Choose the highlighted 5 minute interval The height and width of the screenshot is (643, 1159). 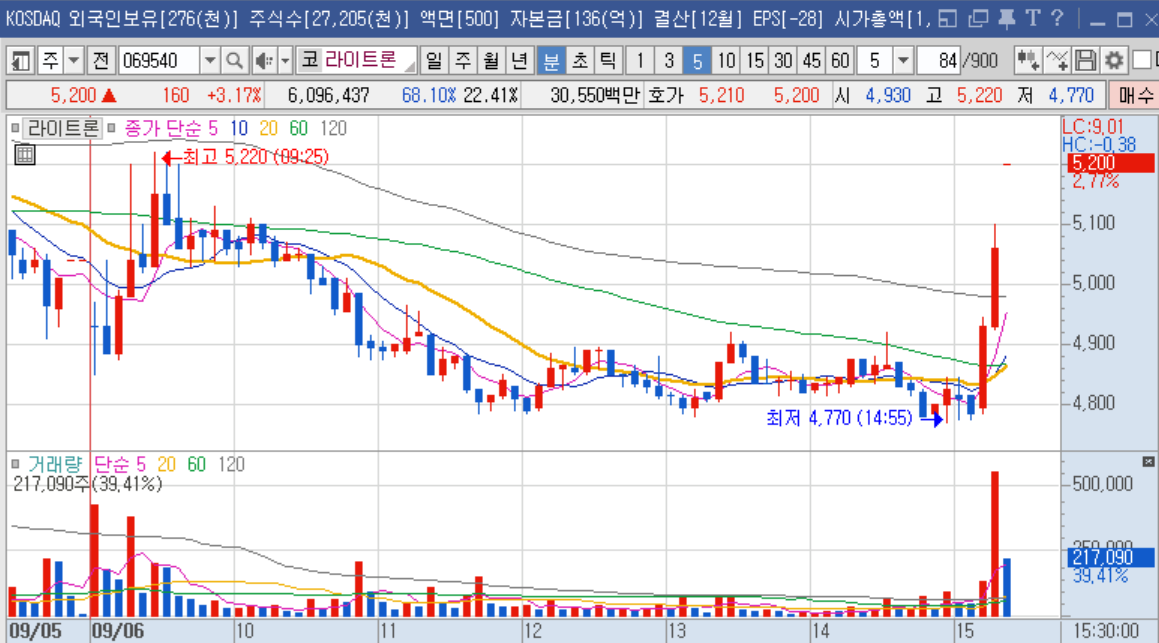click(x=696, y=61)
